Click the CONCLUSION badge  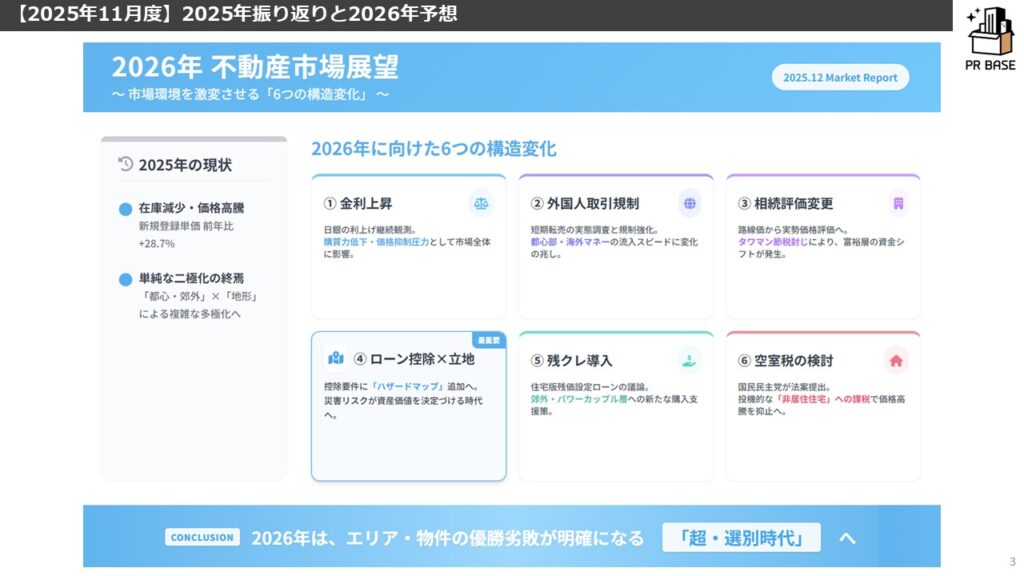[203, 538]
